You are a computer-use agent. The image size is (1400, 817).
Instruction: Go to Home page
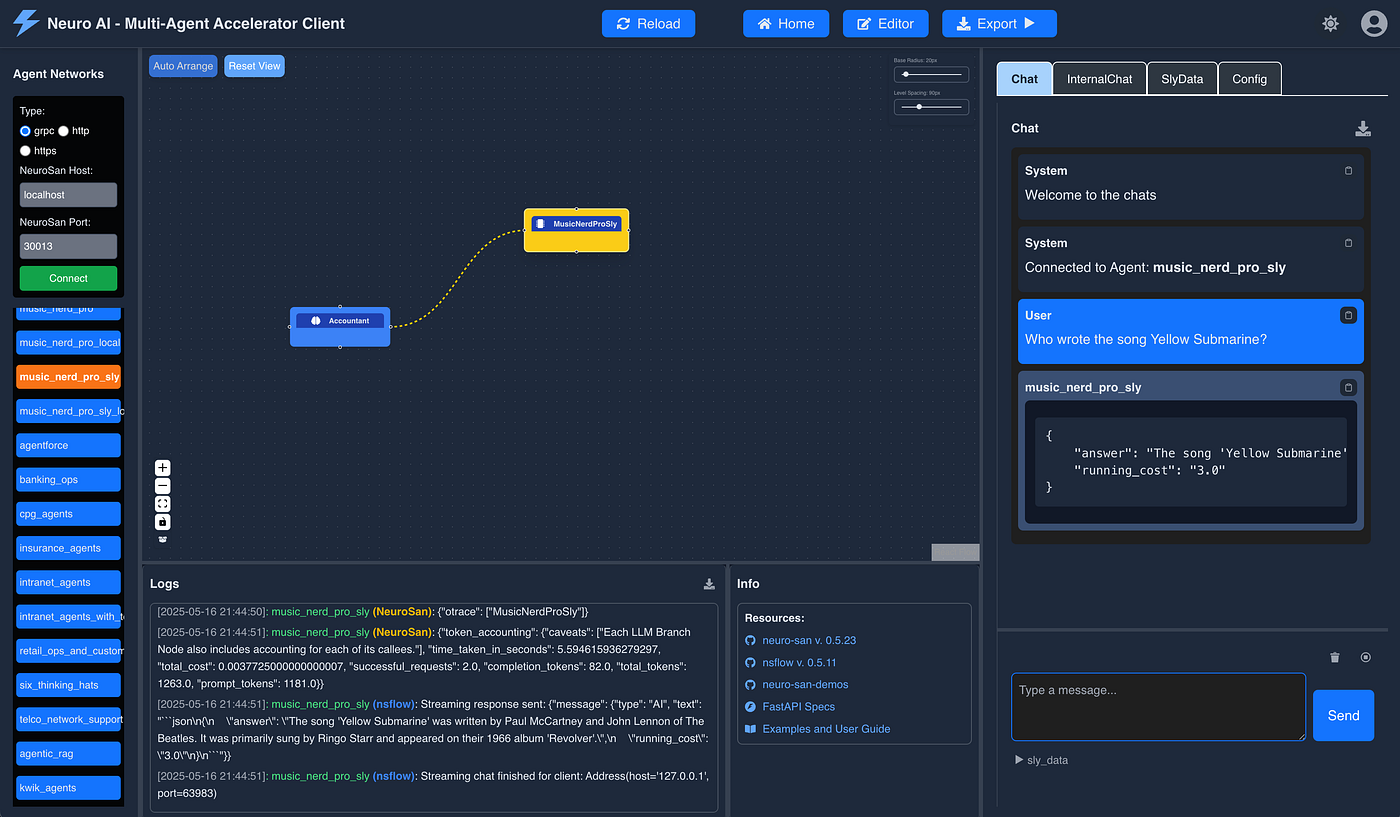(x=786, y=24)
